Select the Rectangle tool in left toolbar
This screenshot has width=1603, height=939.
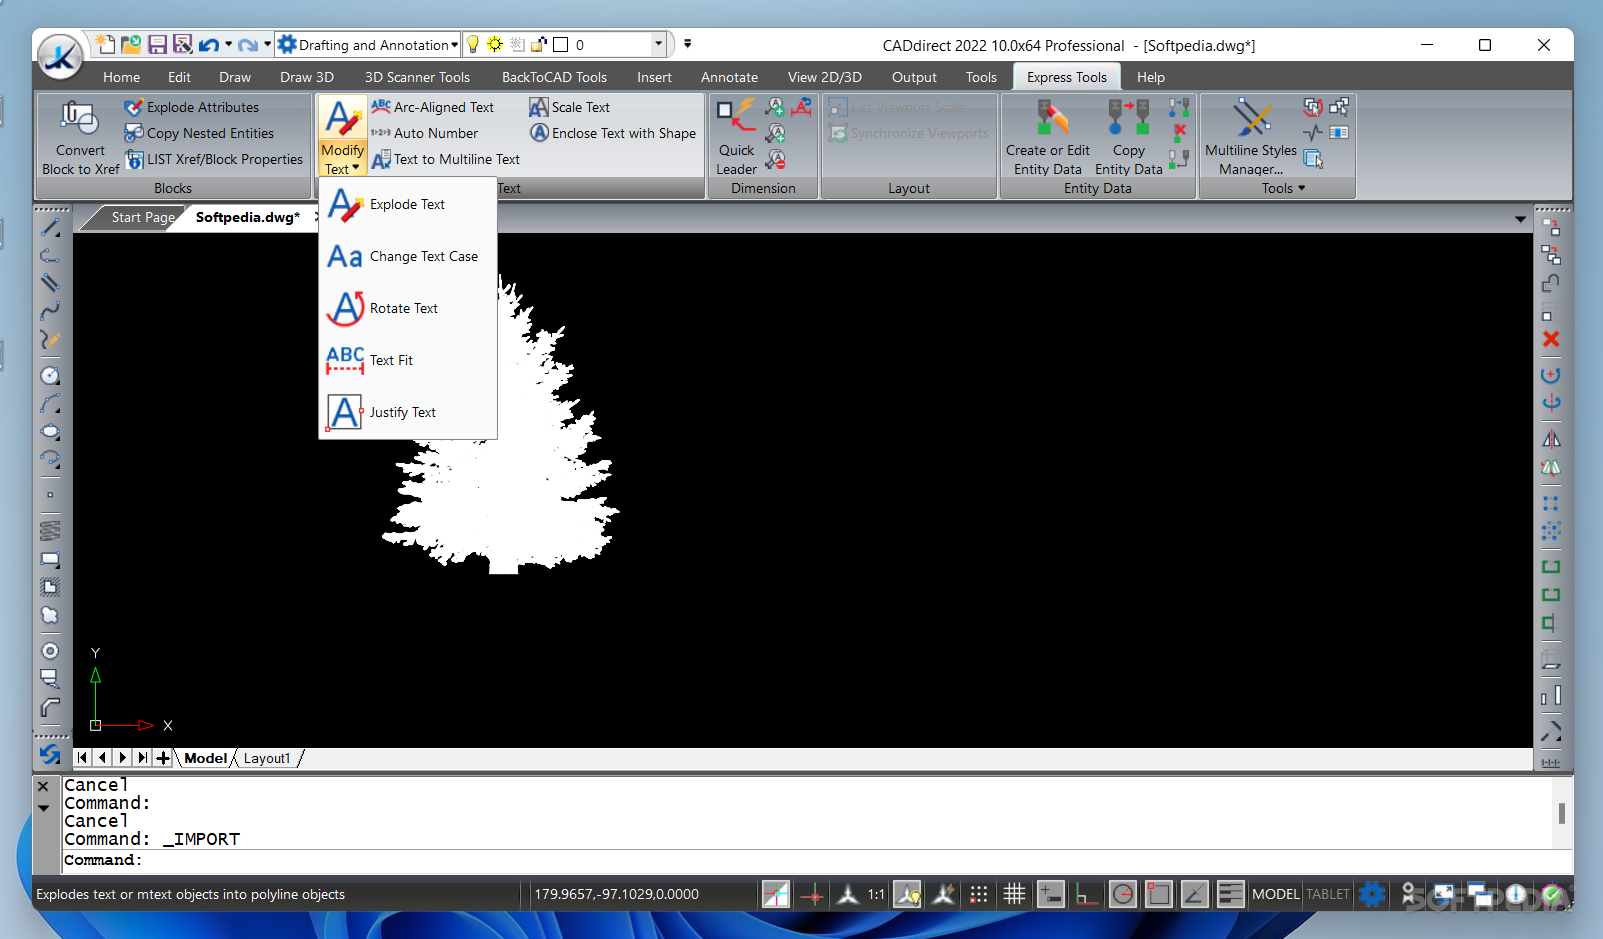pyautogui.click(x=50, y=559)
